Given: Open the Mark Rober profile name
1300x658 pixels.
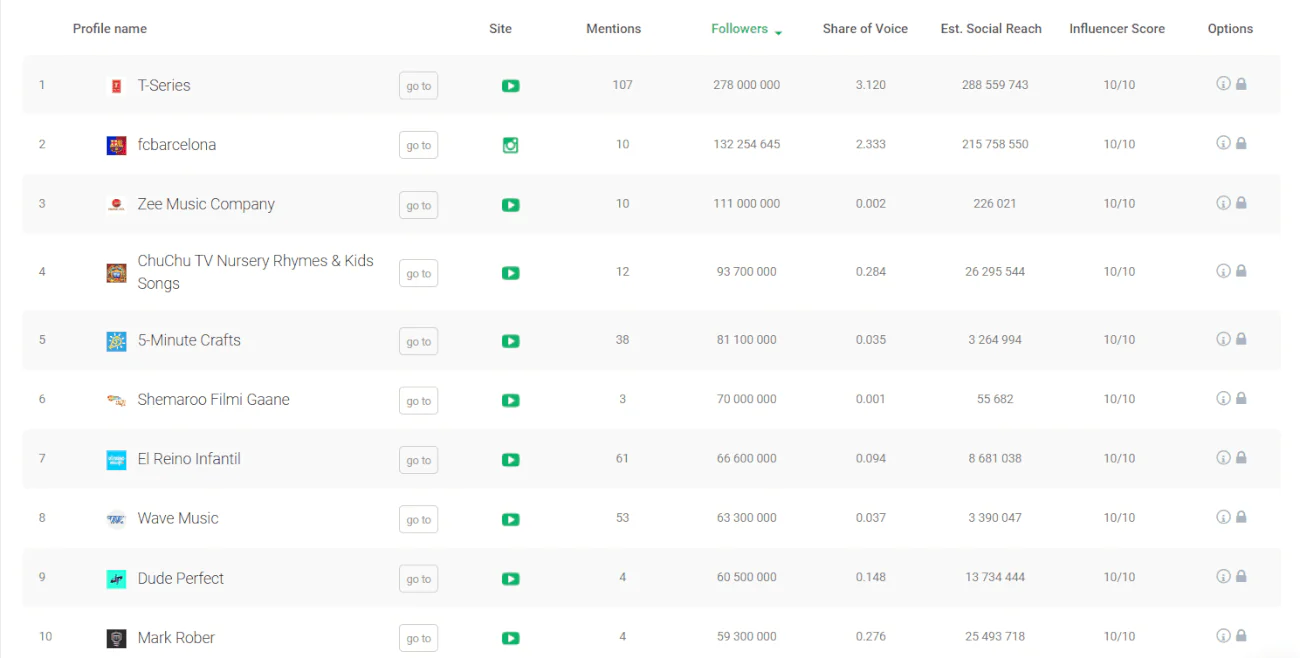Looking at the screenshot, I should [176, 638].
